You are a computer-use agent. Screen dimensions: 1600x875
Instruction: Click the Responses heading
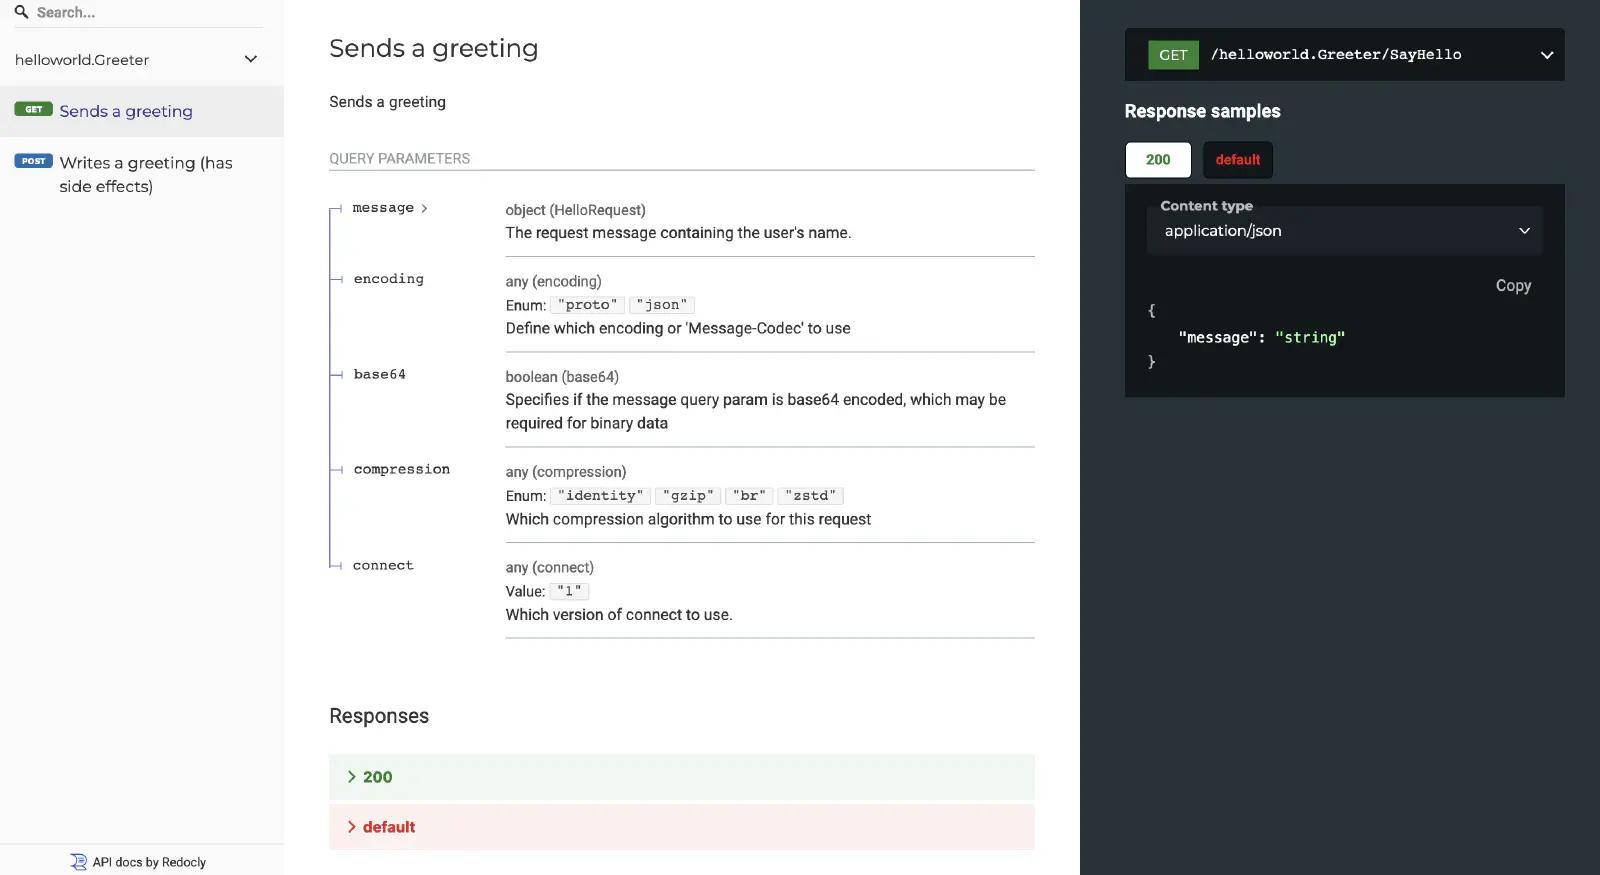379,716
